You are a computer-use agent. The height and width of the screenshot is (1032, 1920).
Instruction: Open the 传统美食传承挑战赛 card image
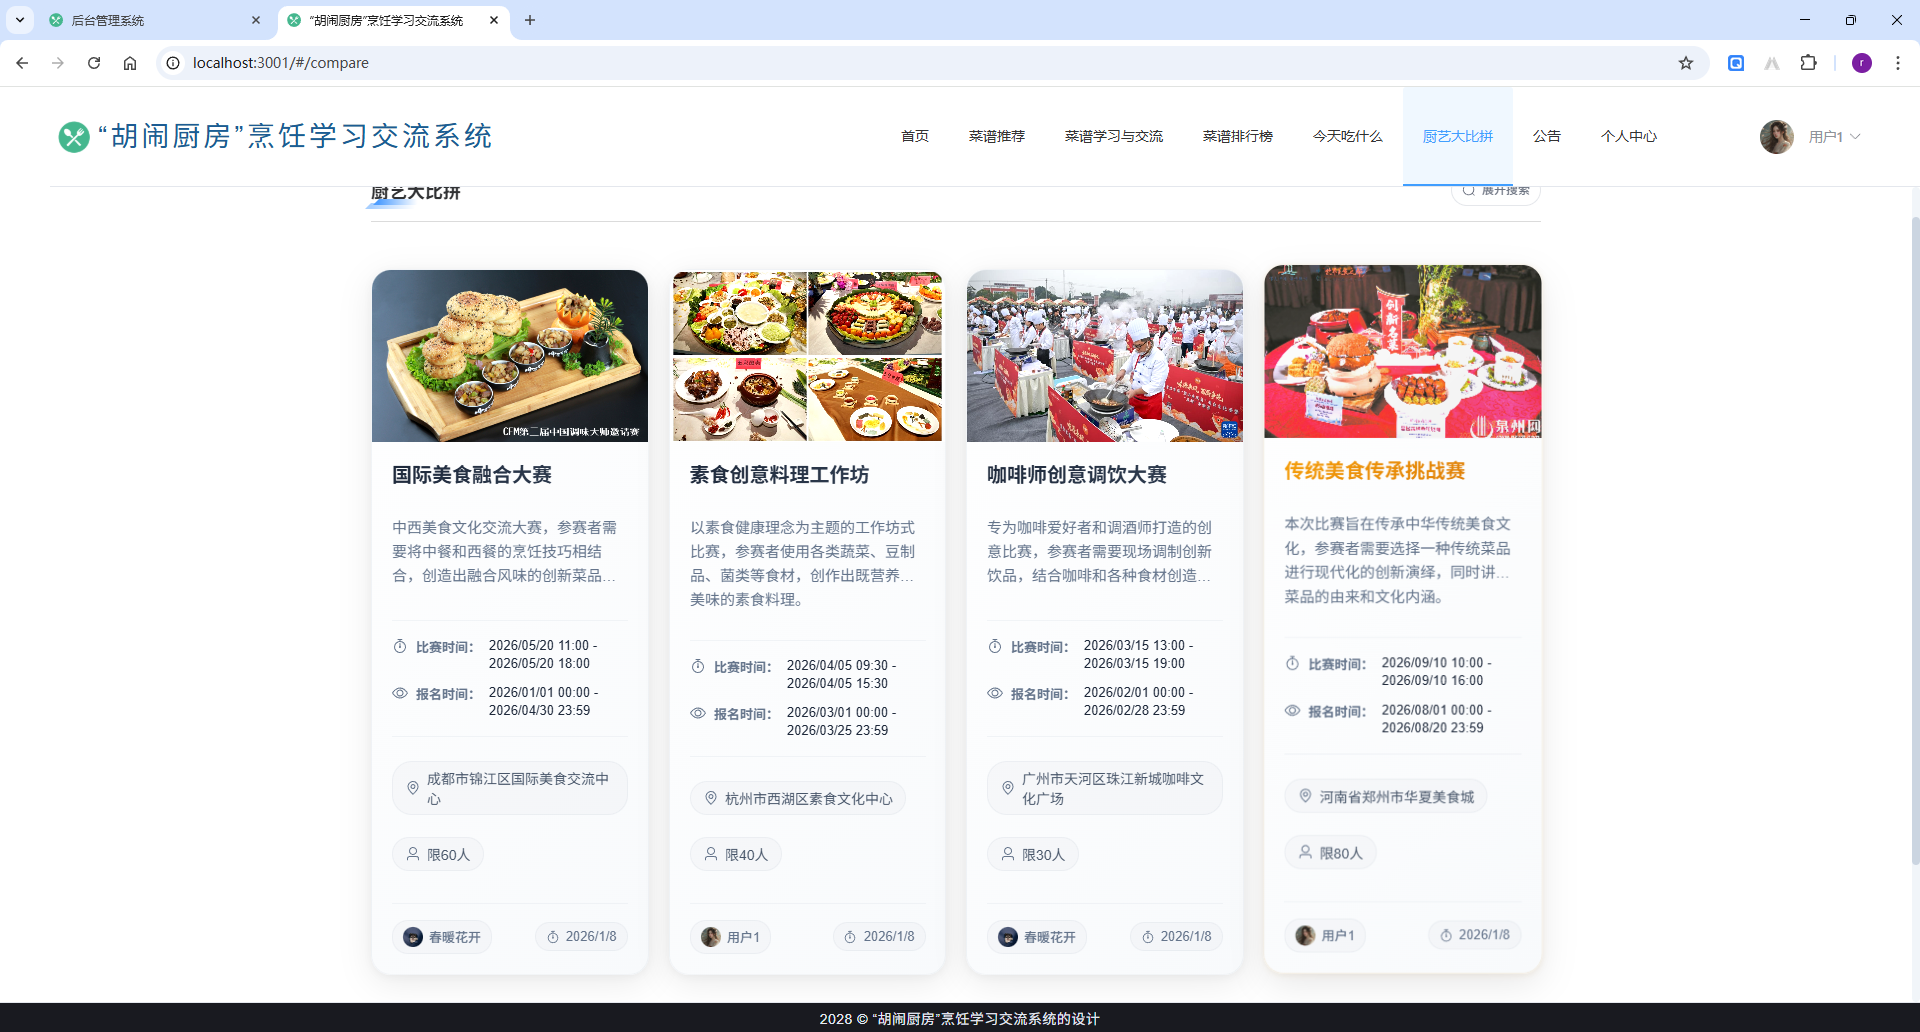pos(1403,351)
